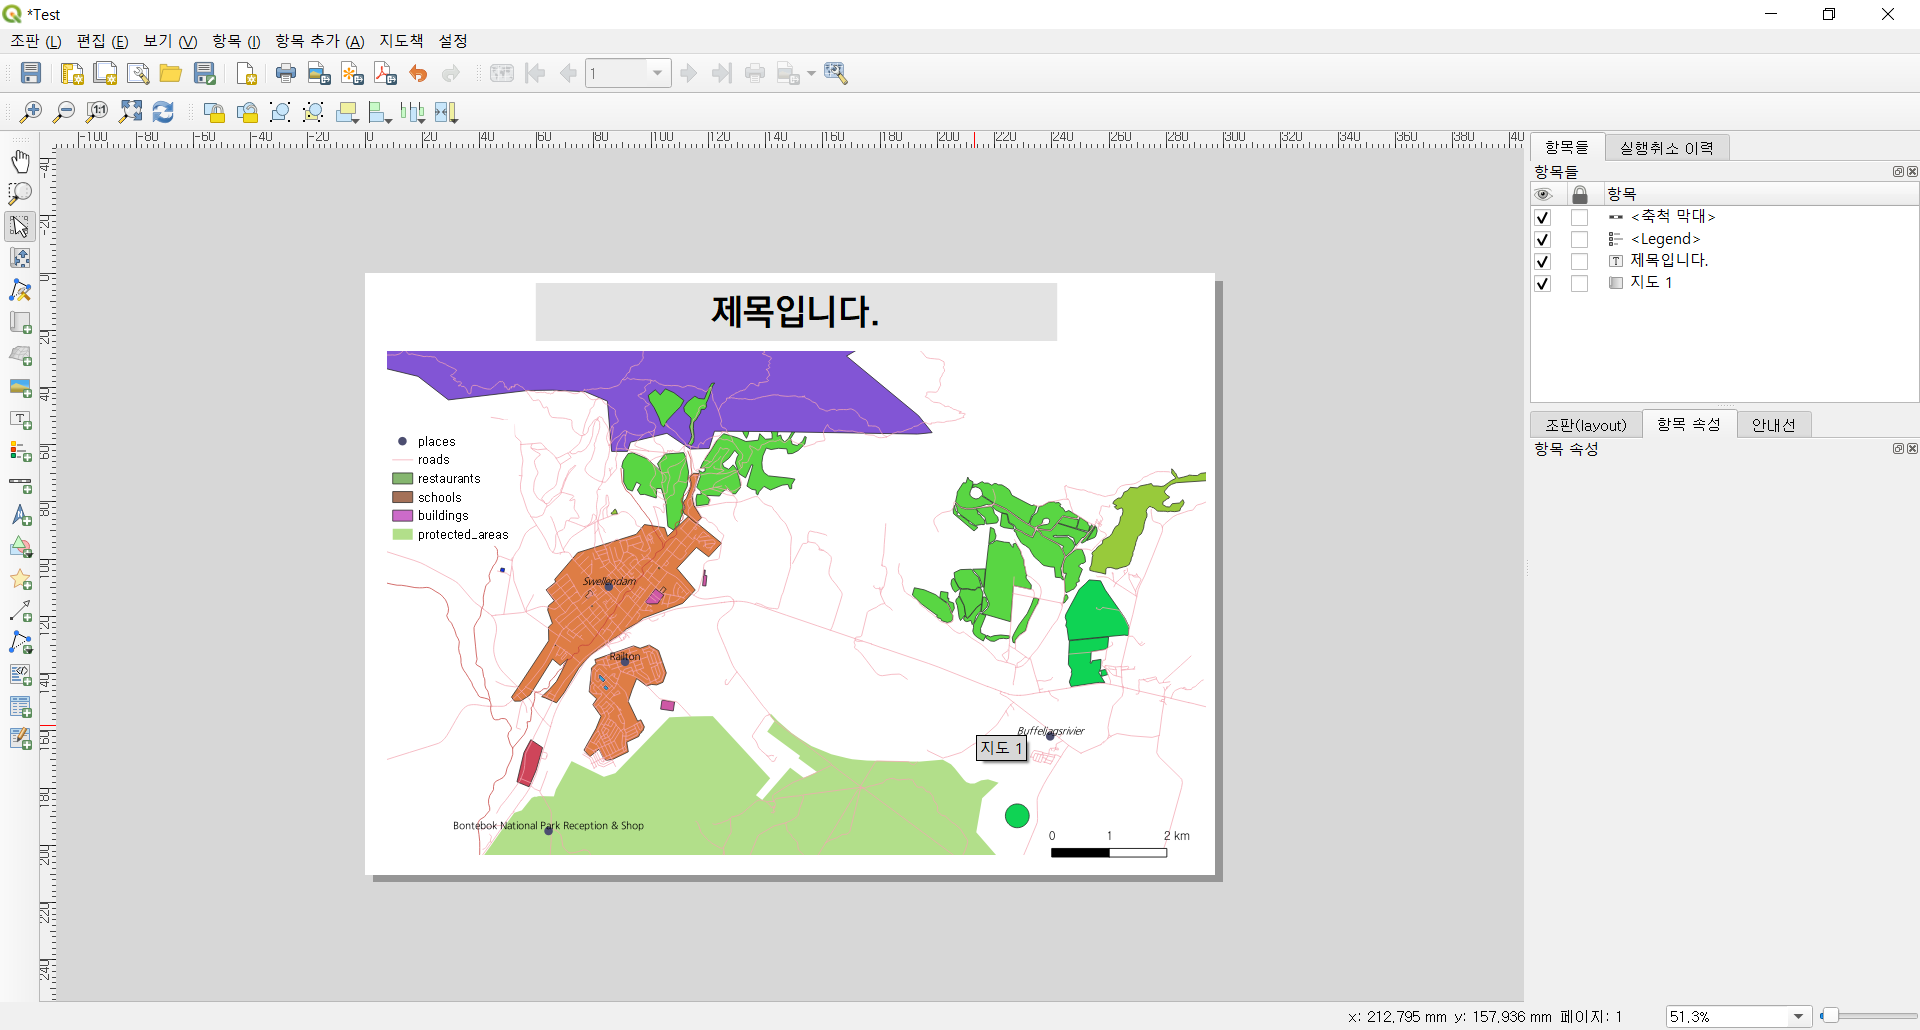Group the selected items
Viewport: 1920px width, 1030px height.
pos(280,112)
